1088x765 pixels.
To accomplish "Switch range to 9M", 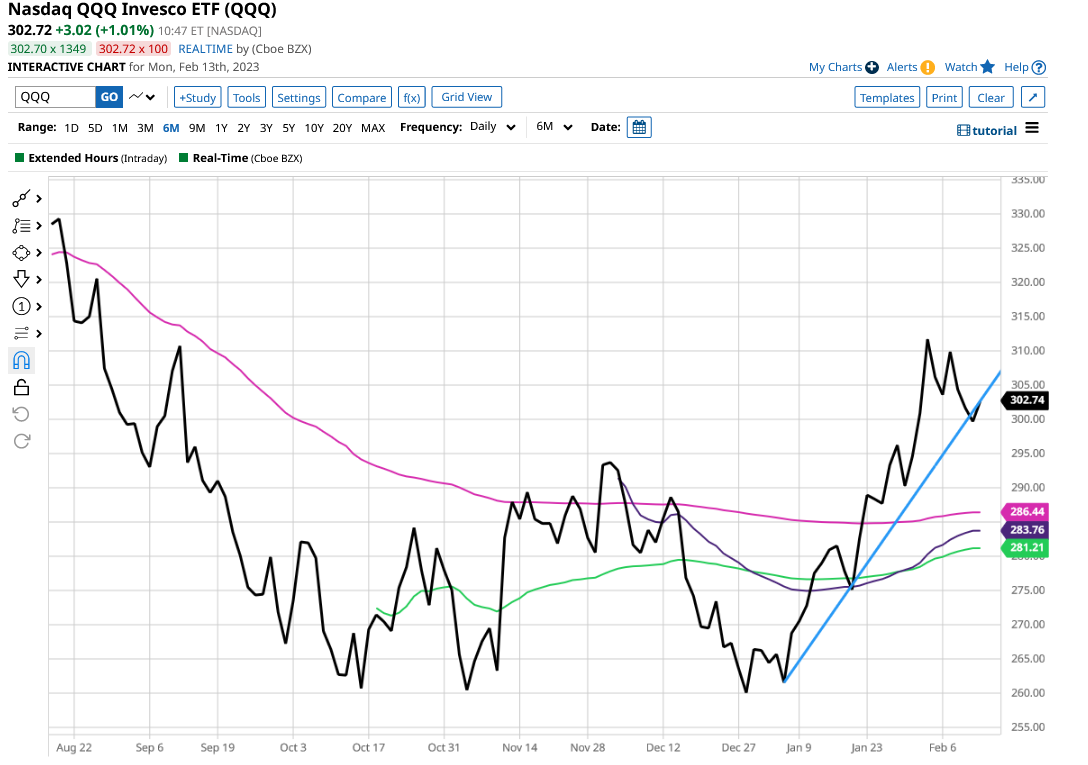I will pyautogui.click(x=197, y=128).
